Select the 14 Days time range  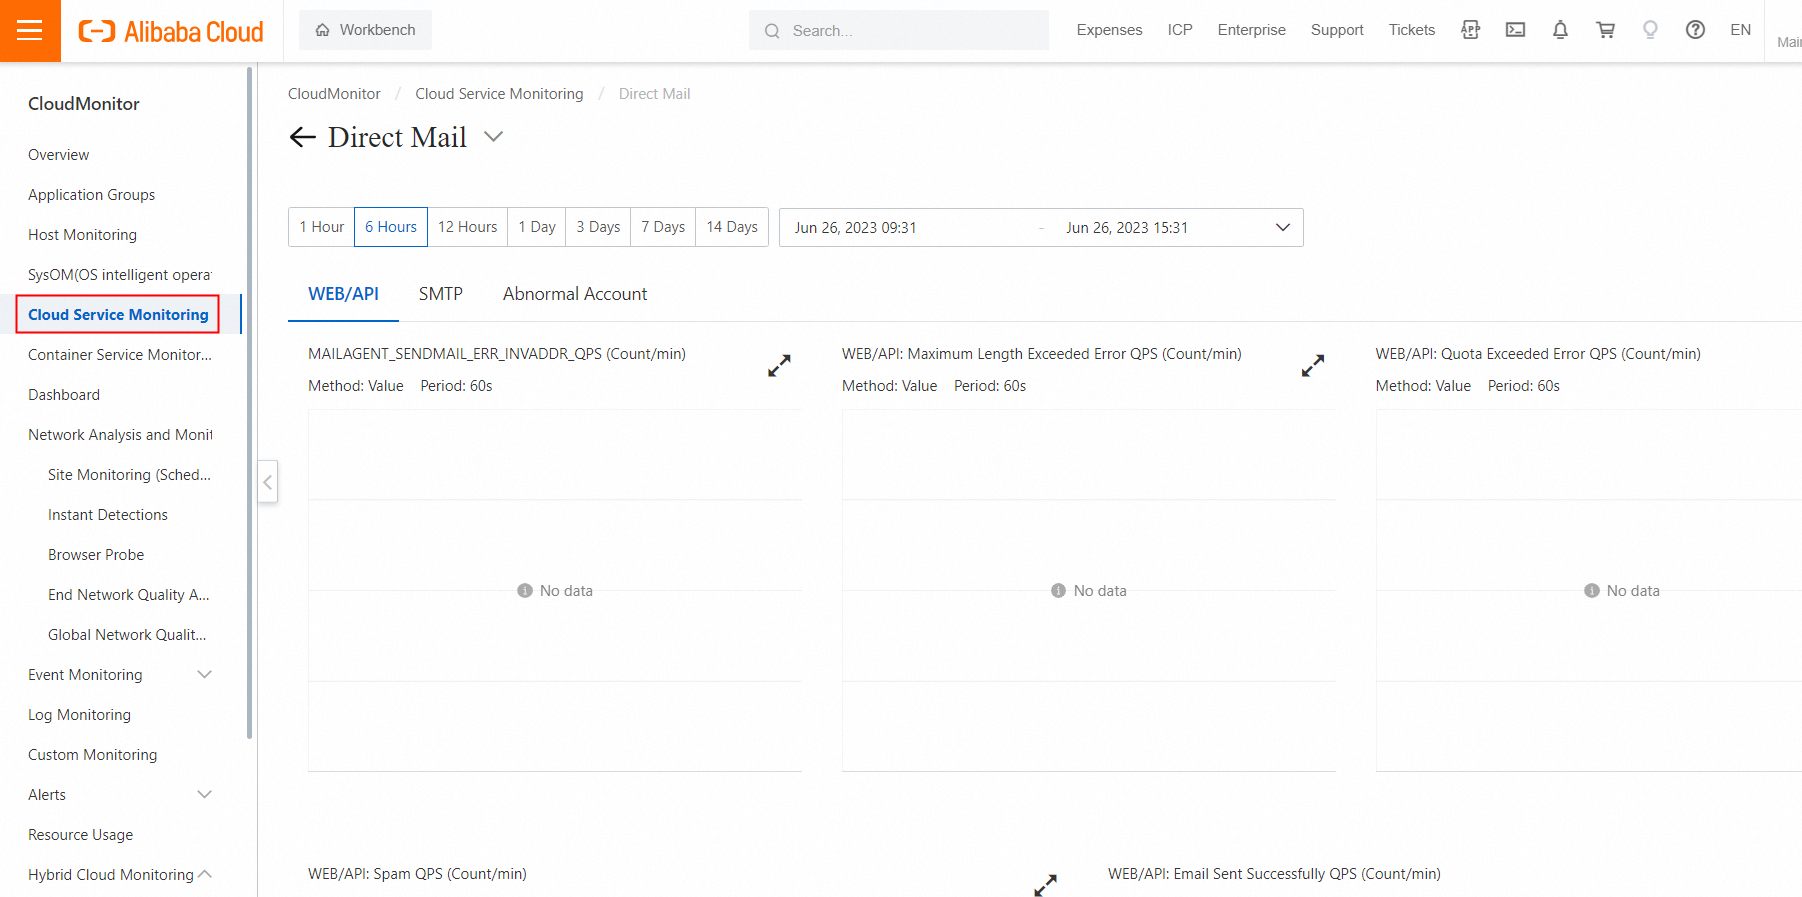click(732, 227)
